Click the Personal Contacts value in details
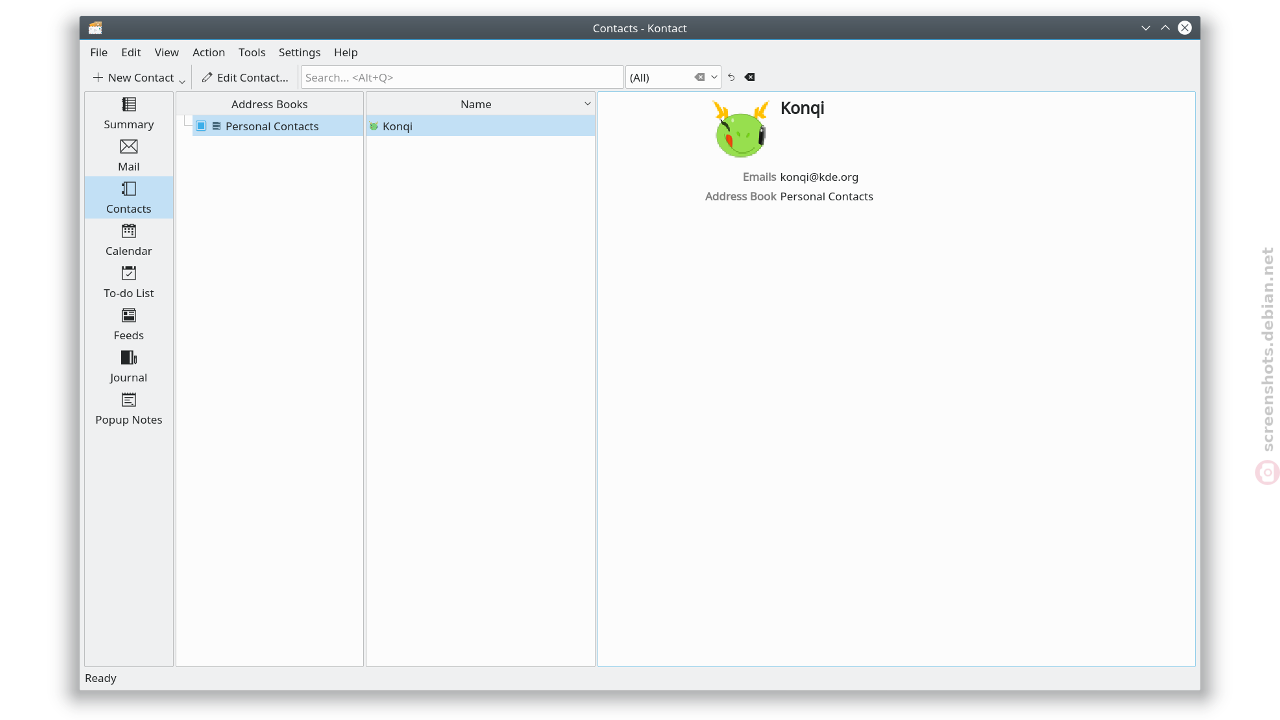The height and width of the screenshot is (720, 1280). pos(827,196)
